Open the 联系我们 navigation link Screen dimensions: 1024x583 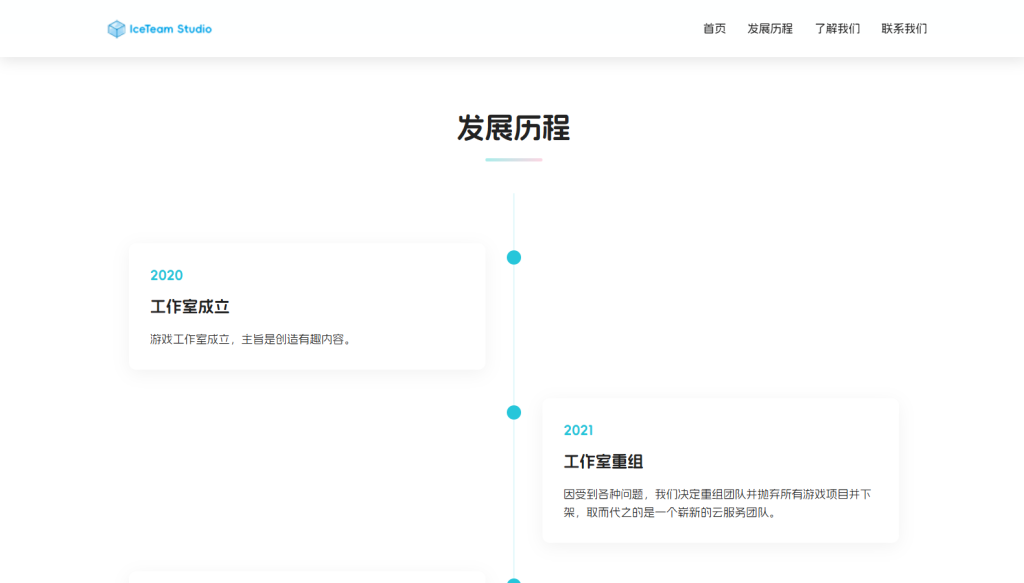tap(904, 29)
